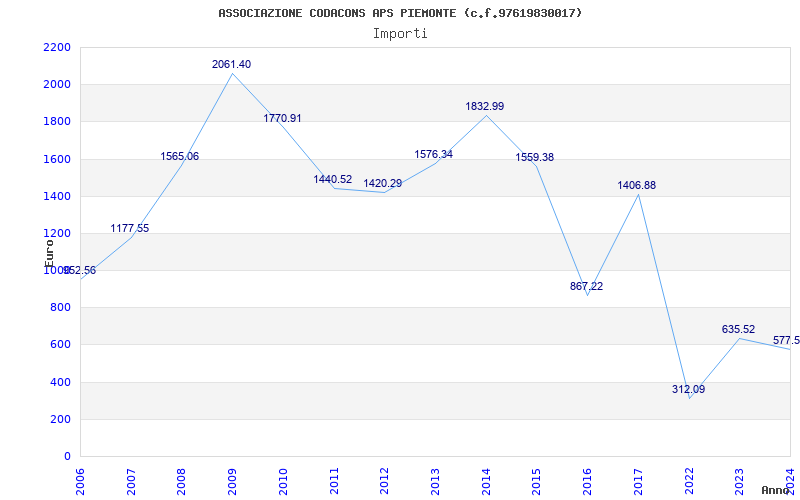Select the 867.22 data label

pos(586,286)
